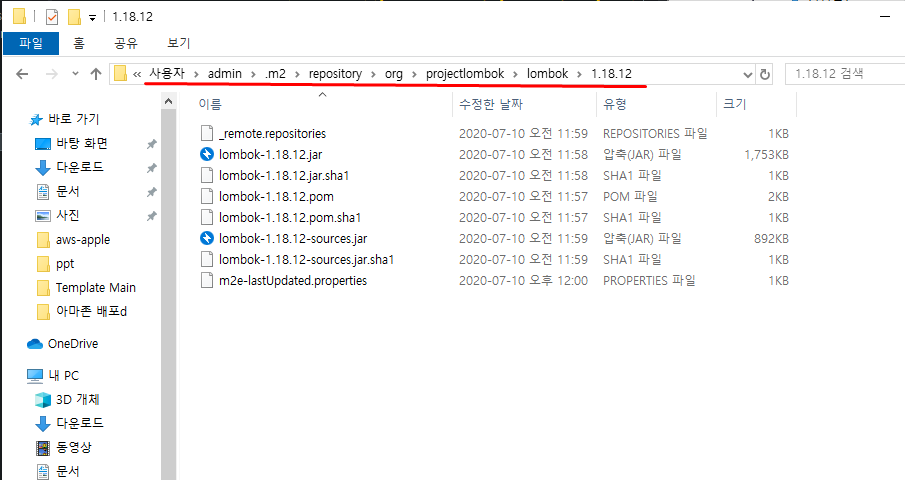
Task: Open the address bar history dropdown
Action: pos(748,74)
